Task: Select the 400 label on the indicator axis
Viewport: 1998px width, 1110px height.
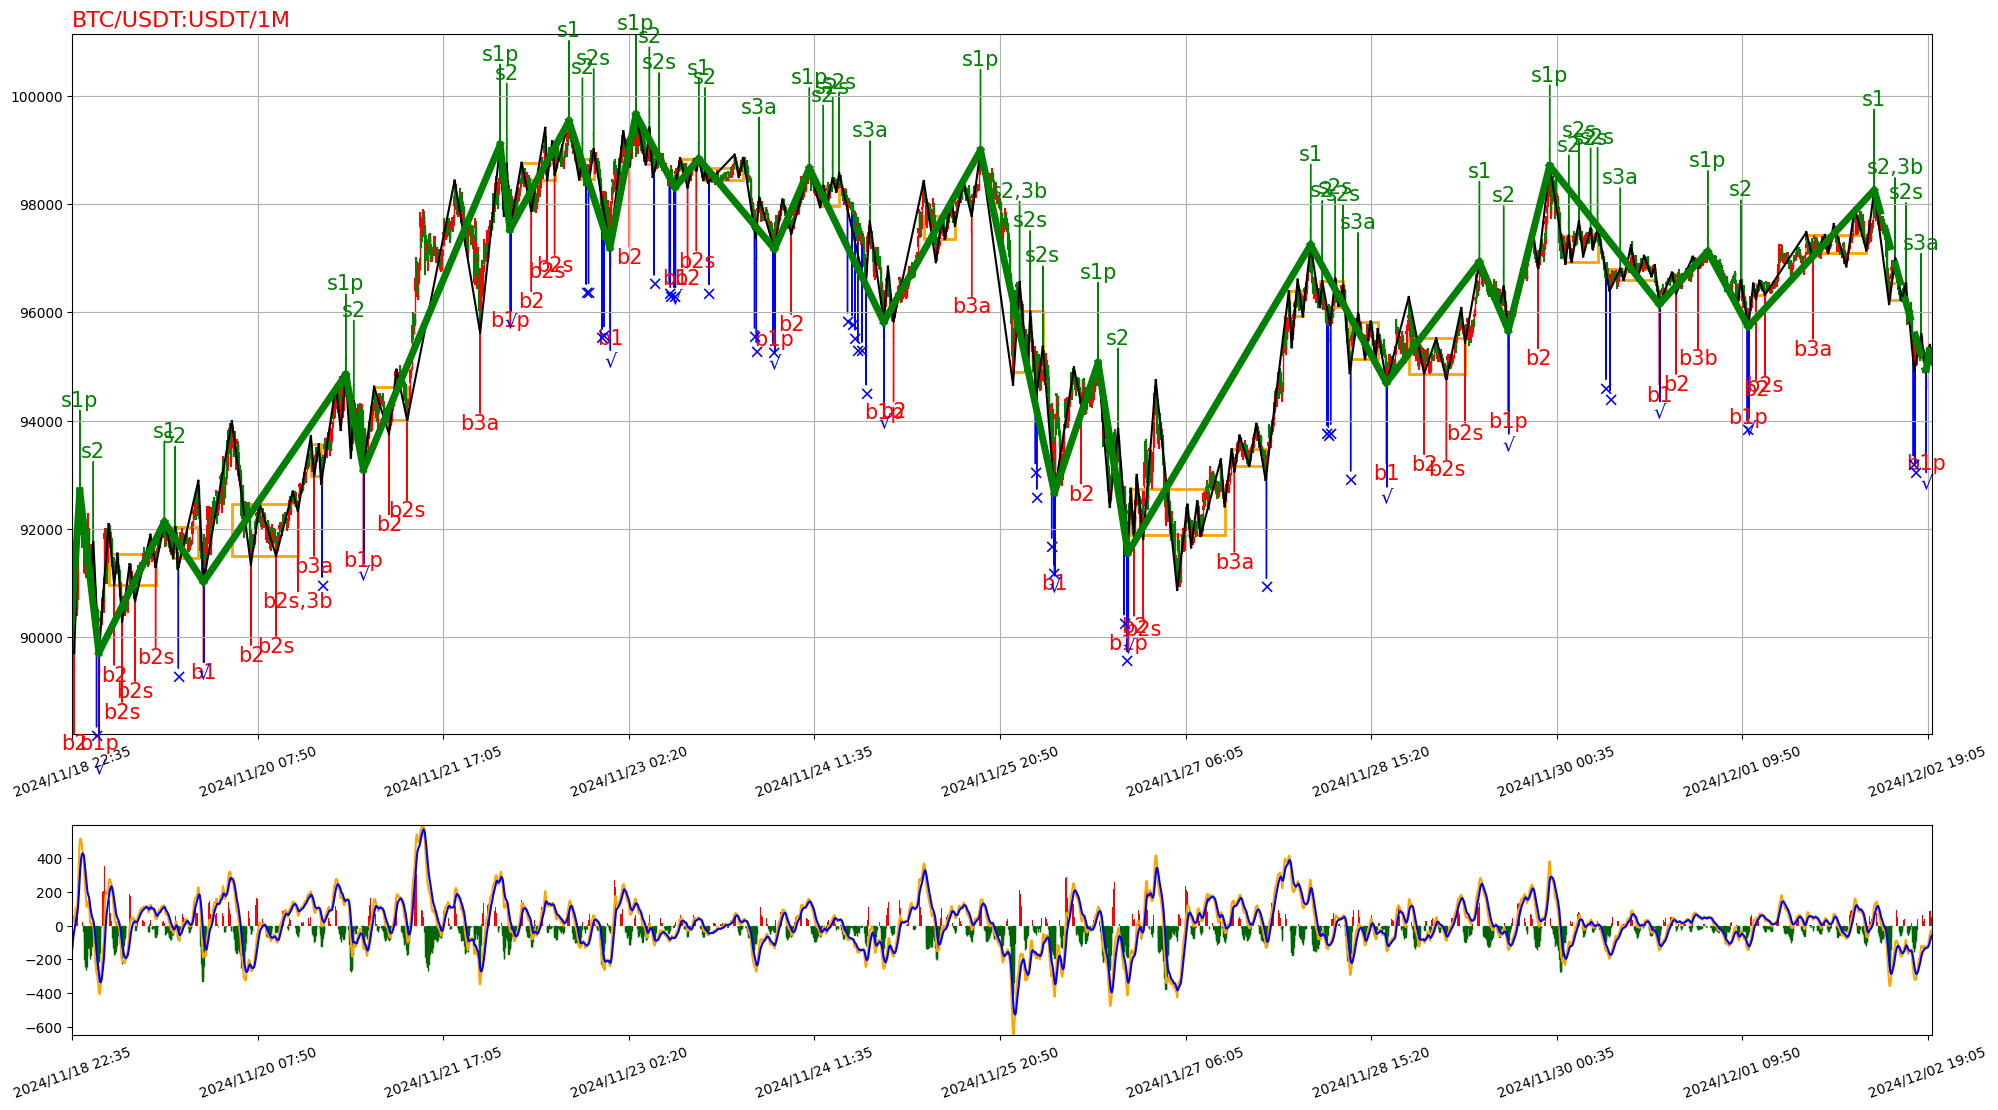Action: pos(51,859)
